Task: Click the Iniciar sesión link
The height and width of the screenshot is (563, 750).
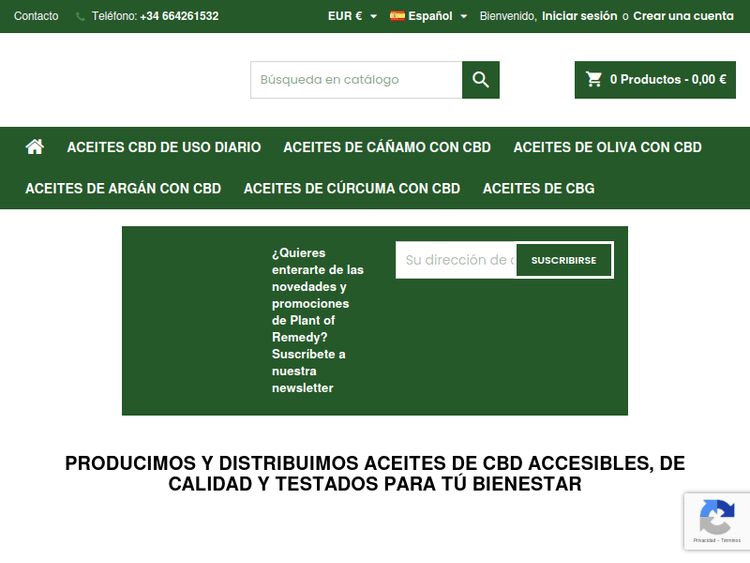Action: [579, 16]
